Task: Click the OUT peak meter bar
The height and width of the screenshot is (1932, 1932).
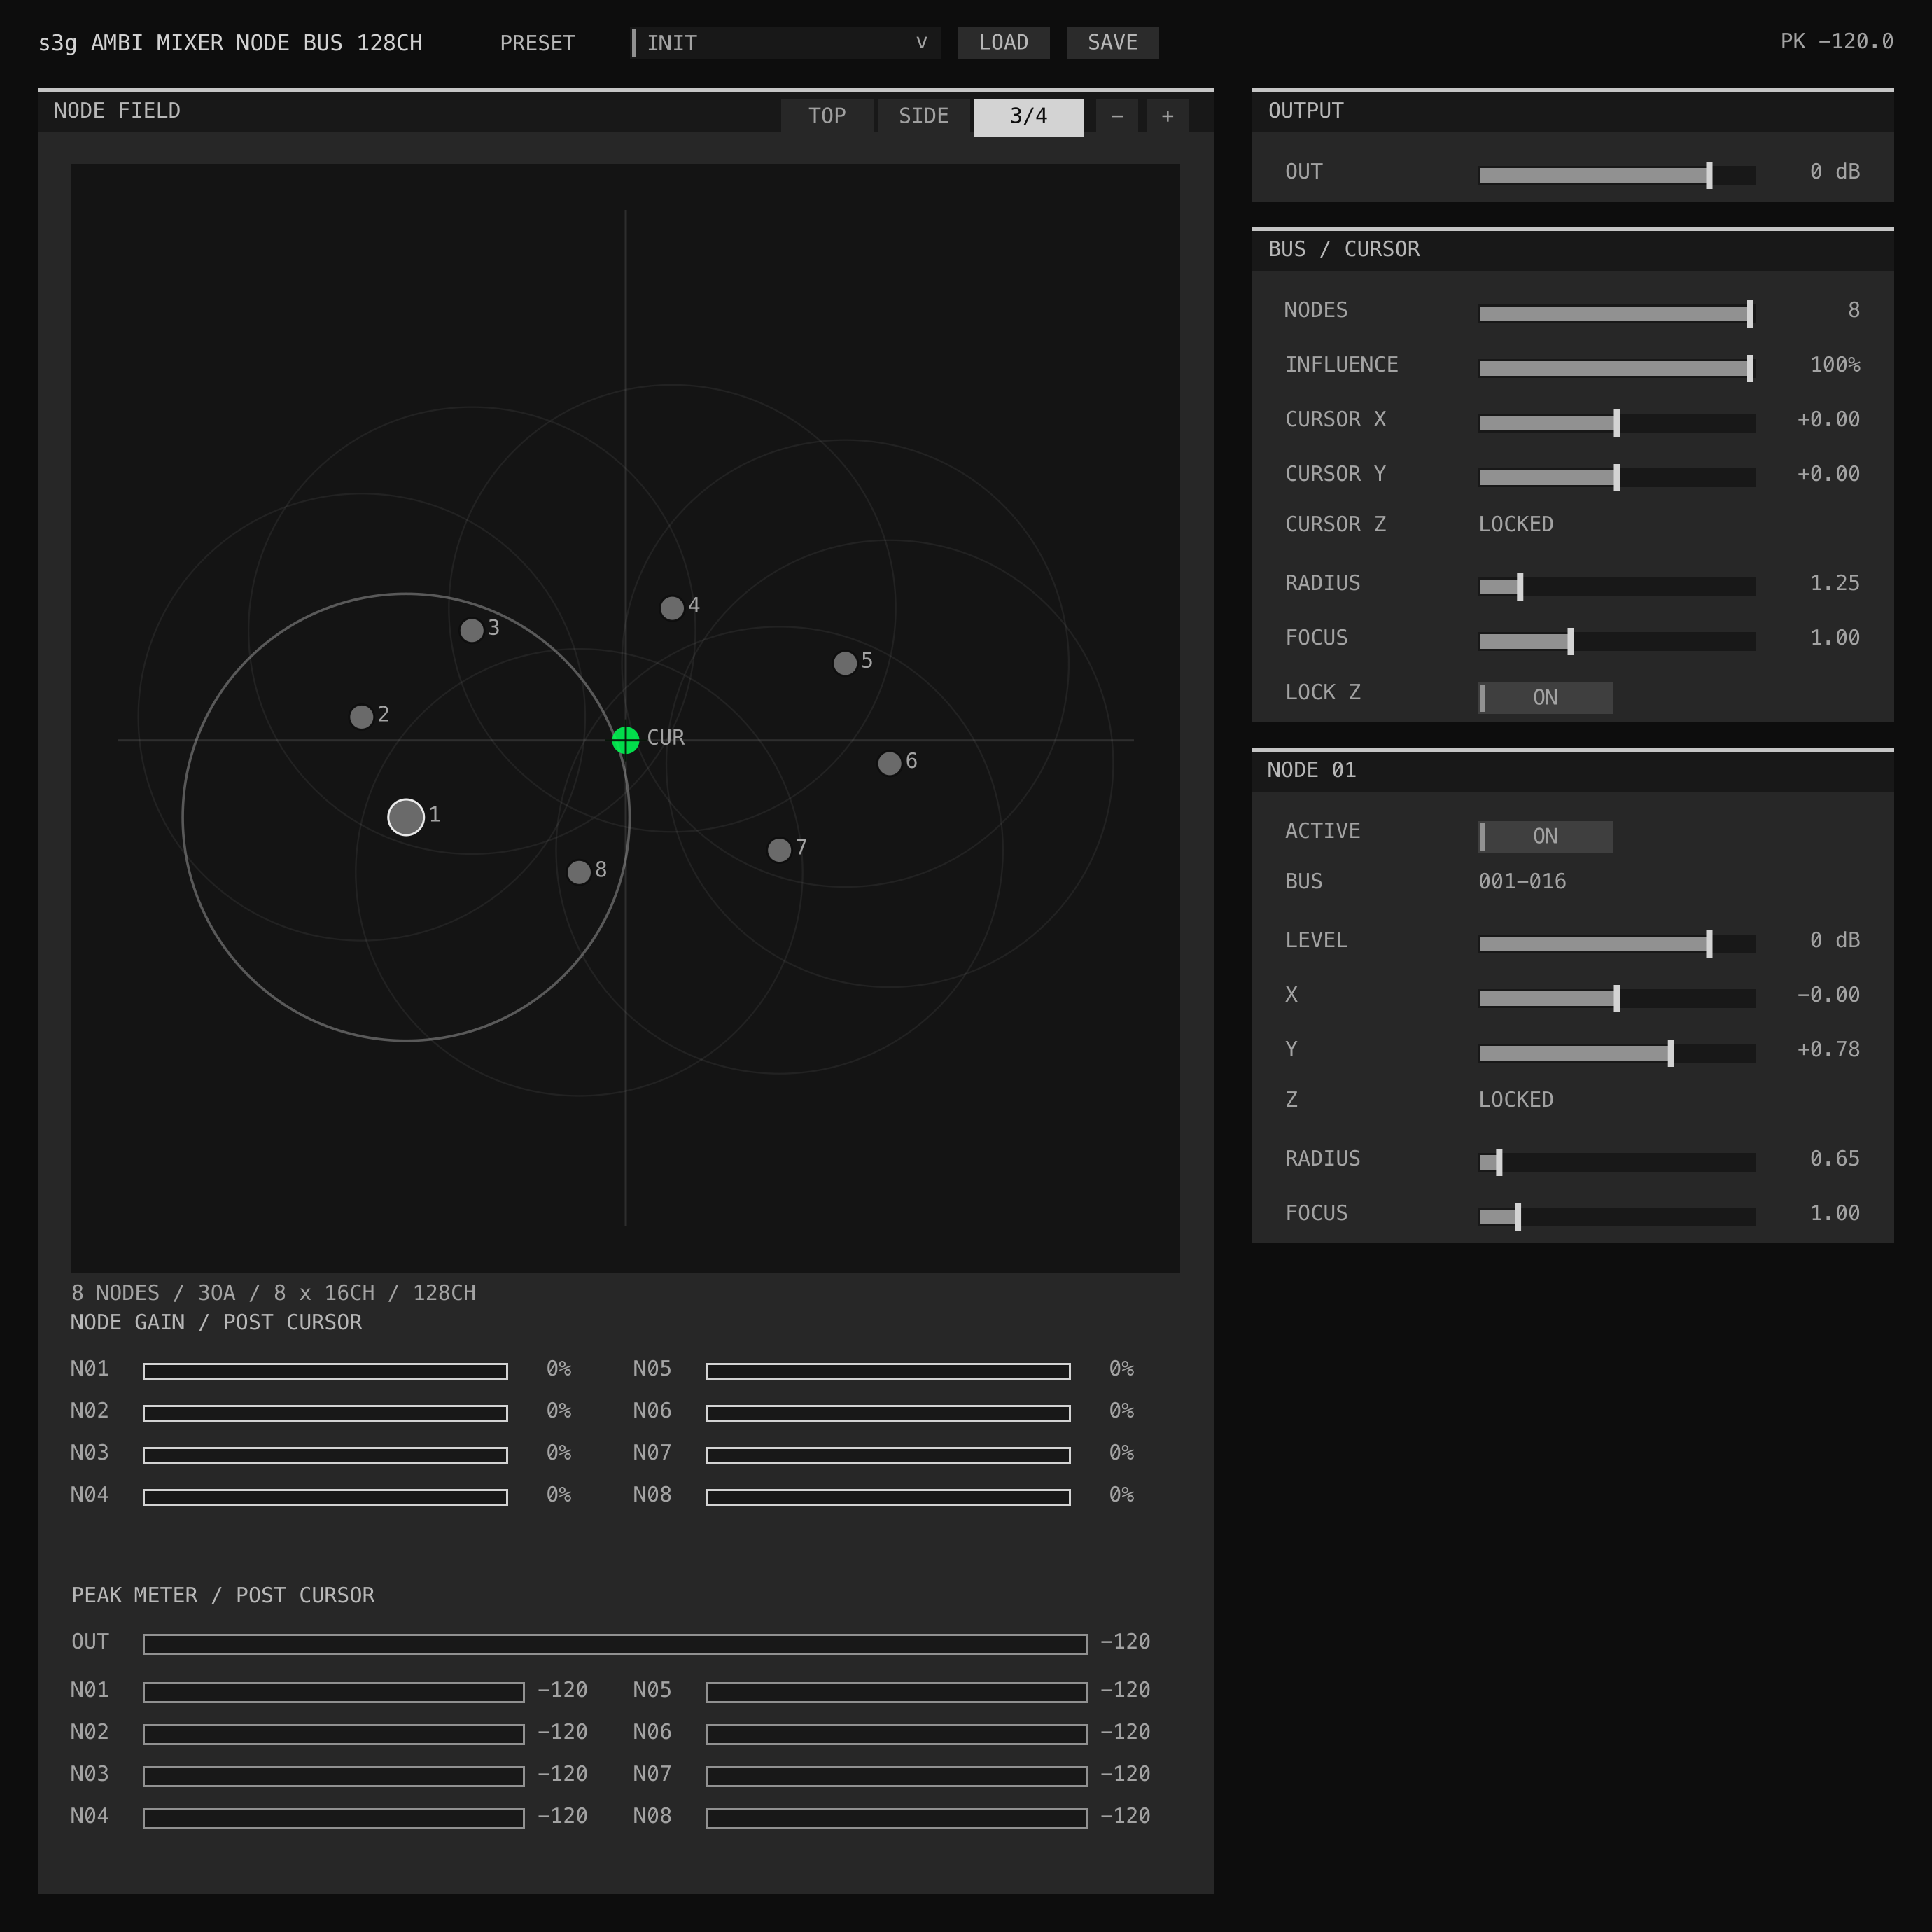Action: pos(615,1644)
